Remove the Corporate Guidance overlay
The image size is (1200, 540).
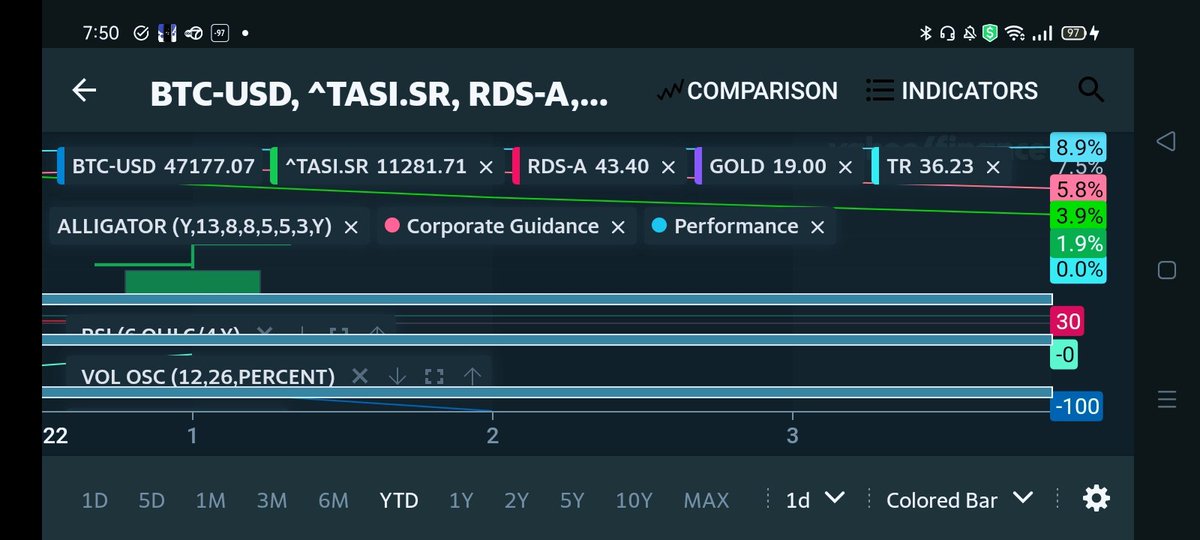coord(618,227)
